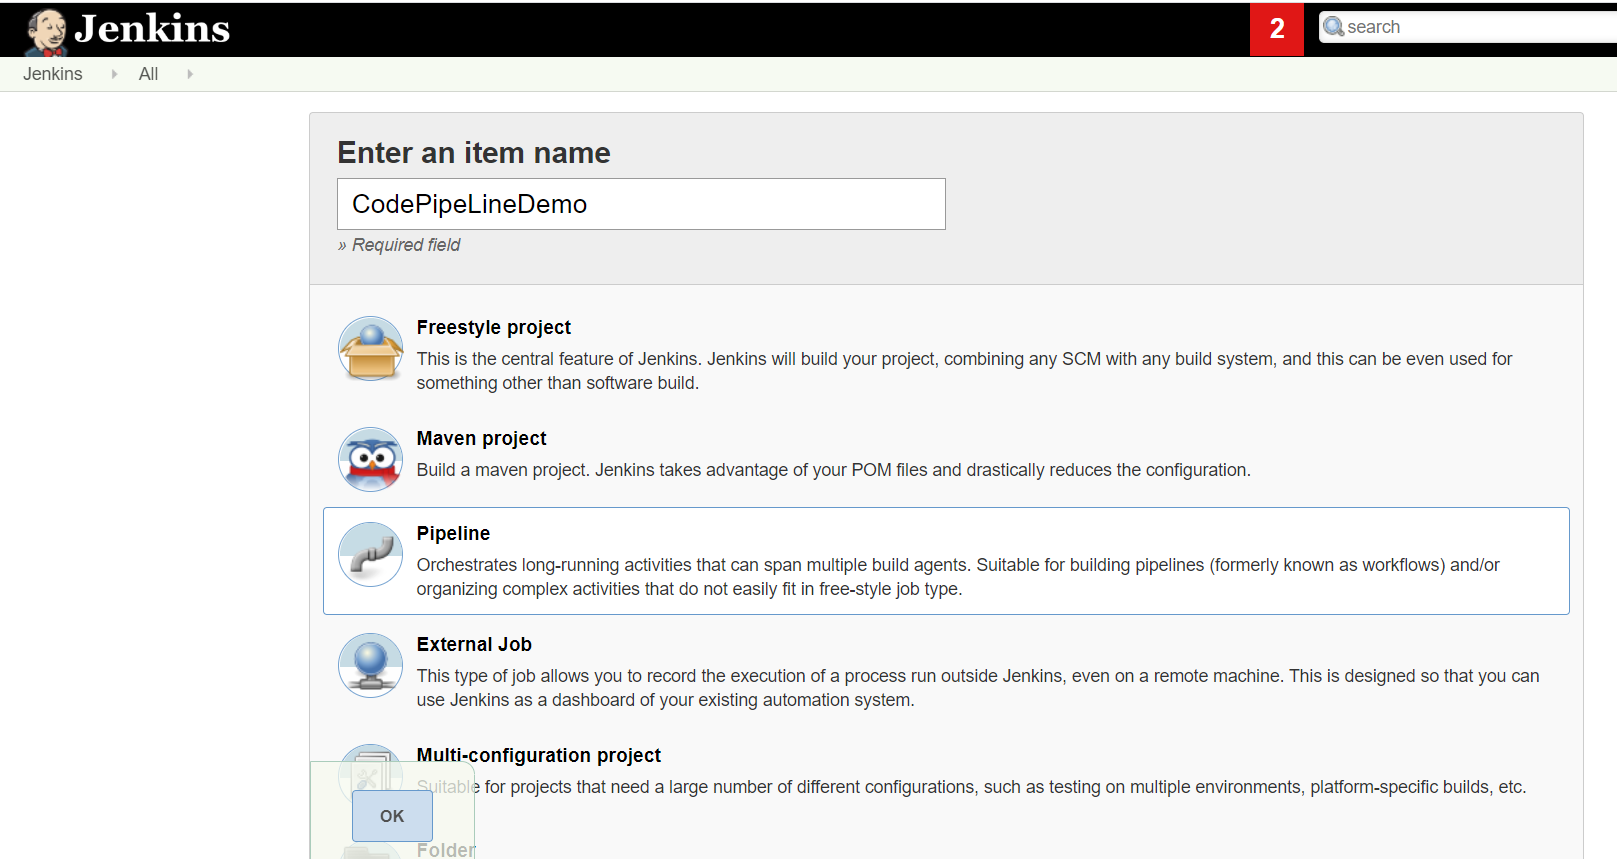
Task: Select the Multi-configuration project icon
Action: [370, 768]
